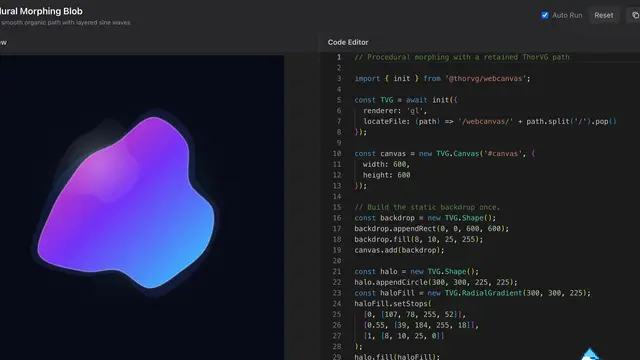Click the 'const TVG = await init({' line
Image resolution: width=640 pixels, height=360 pixels.
point(406,100)
